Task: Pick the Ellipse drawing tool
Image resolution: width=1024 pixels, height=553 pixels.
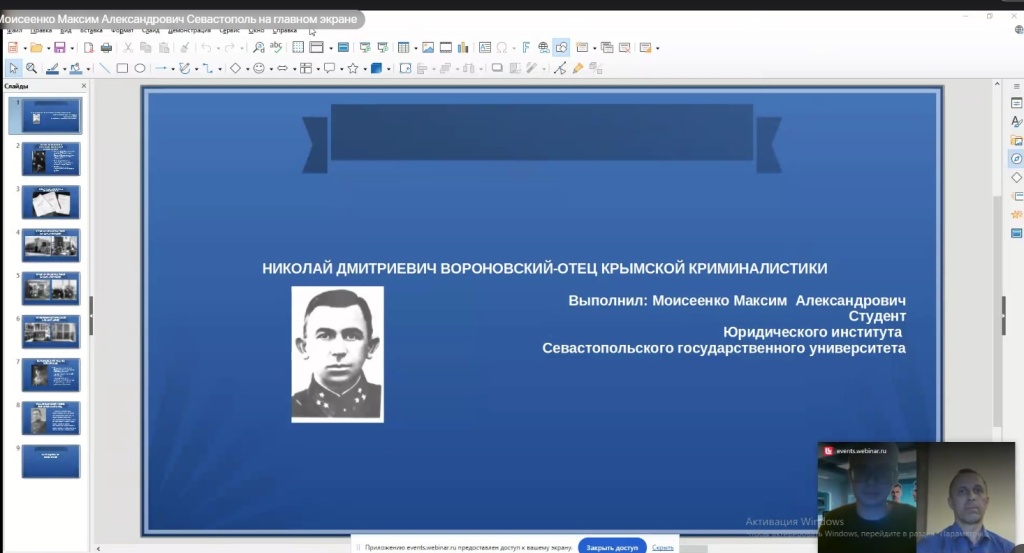Action: coord(140,69)
